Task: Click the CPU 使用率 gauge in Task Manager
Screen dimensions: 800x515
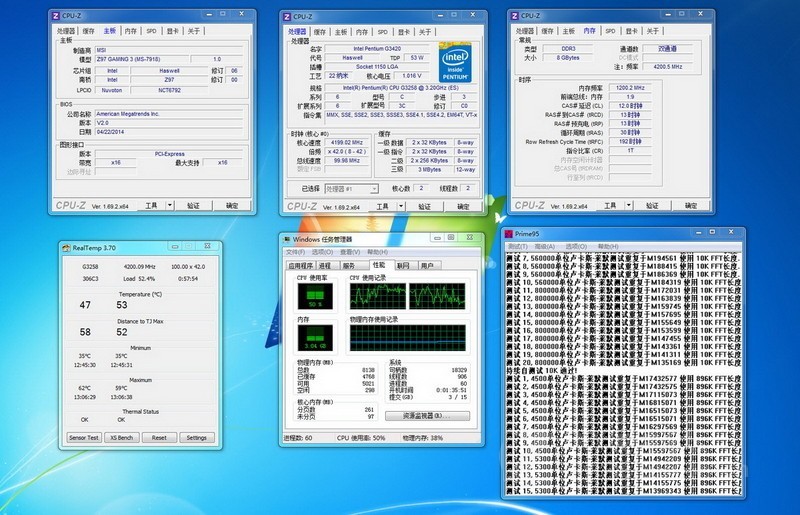Action: 315,296
